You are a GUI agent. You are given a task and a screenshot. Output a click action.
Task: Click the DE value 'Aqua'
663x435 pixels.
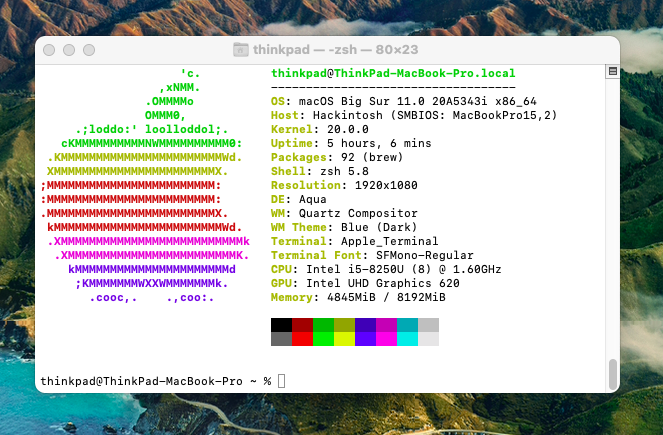pos(312,199)
